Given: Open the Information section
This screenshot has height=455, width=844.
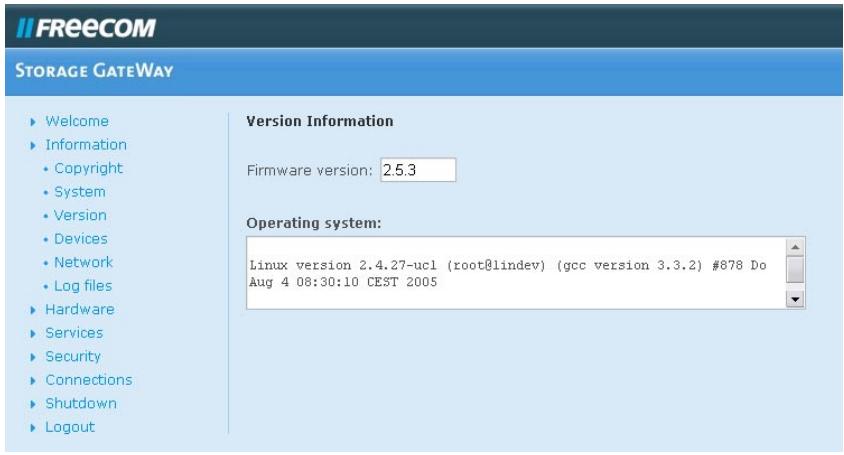Looking at the screenshot, I should 86,145.
